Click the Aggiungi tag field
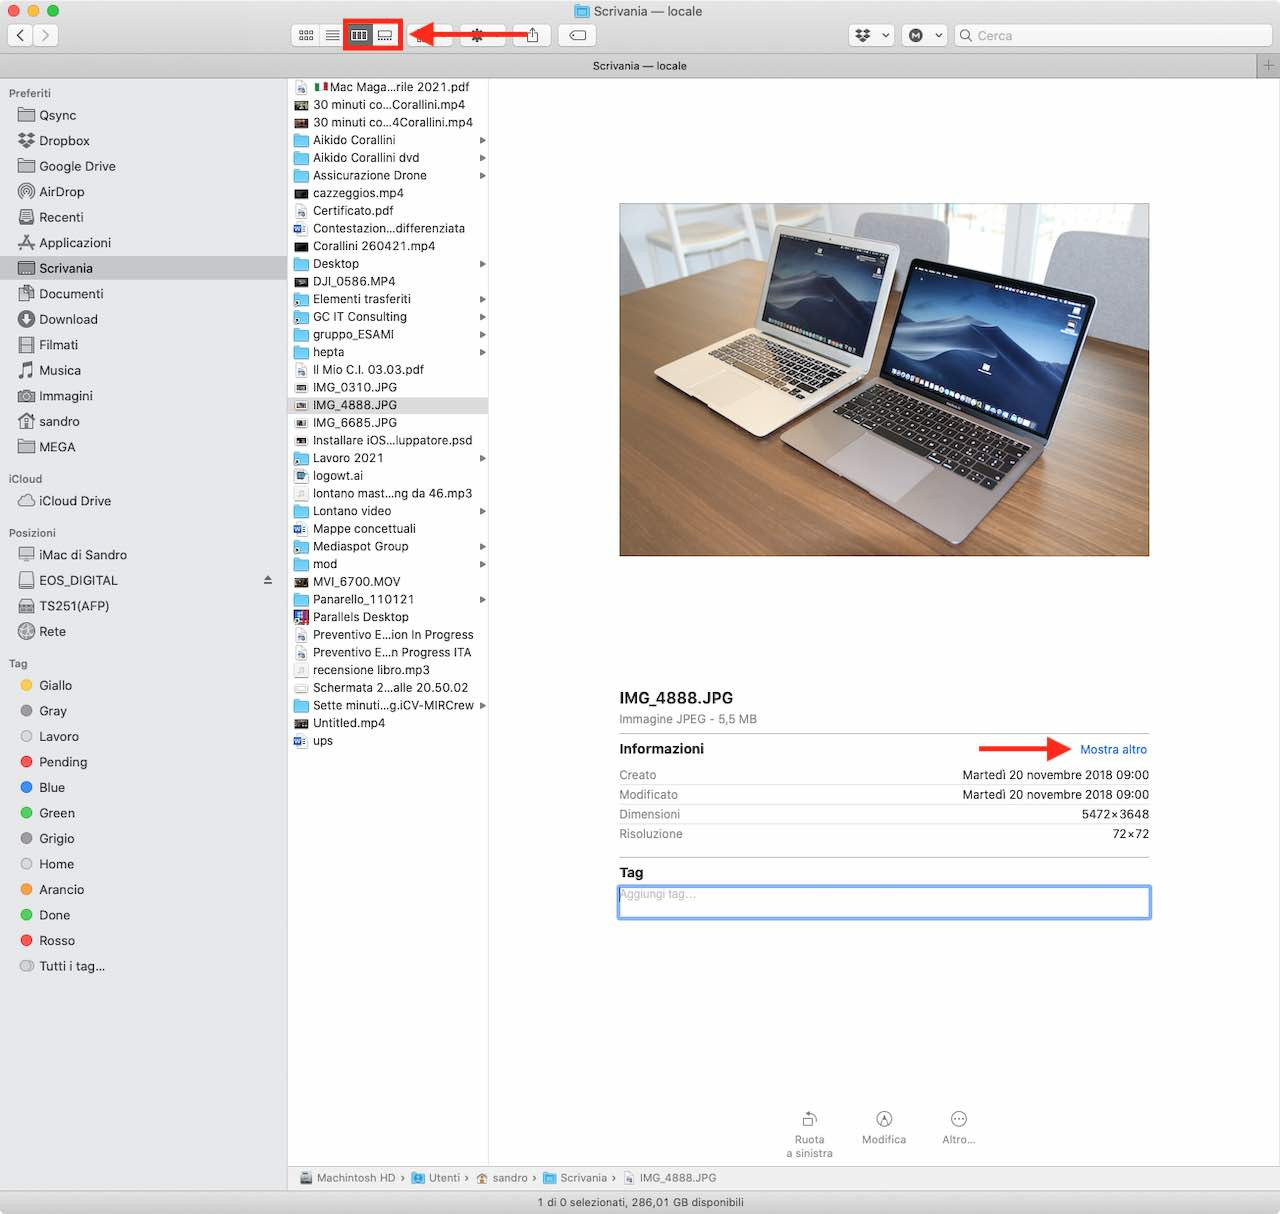This screenshot has width=1280, height=1214. coord(884,902)
